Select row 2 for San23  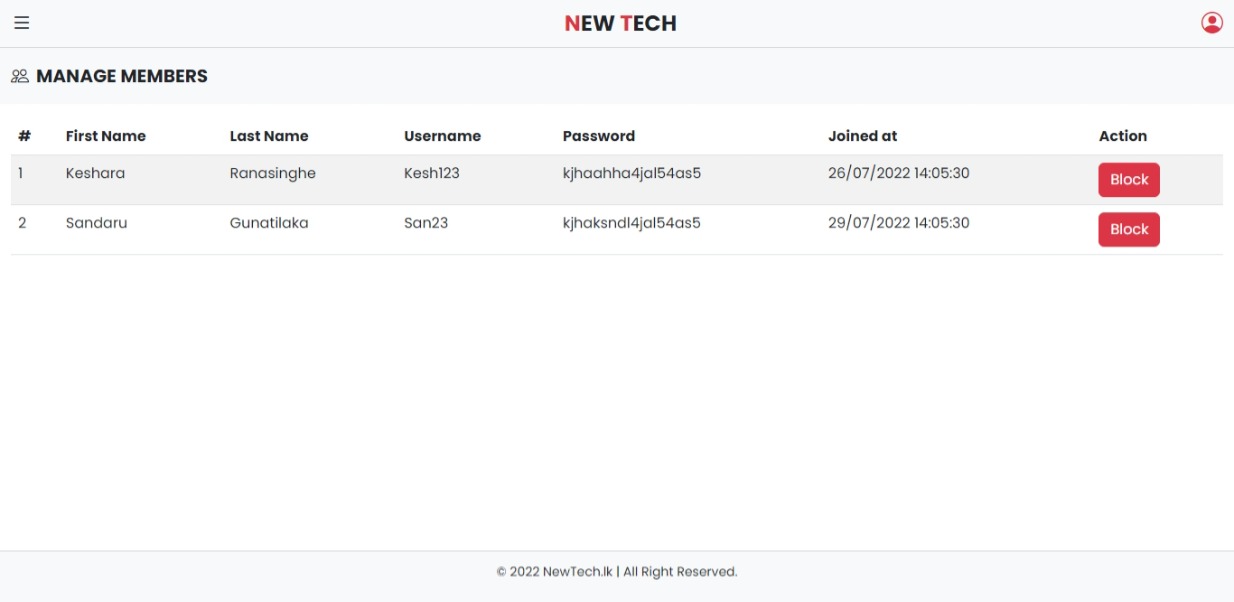[424, 223]
